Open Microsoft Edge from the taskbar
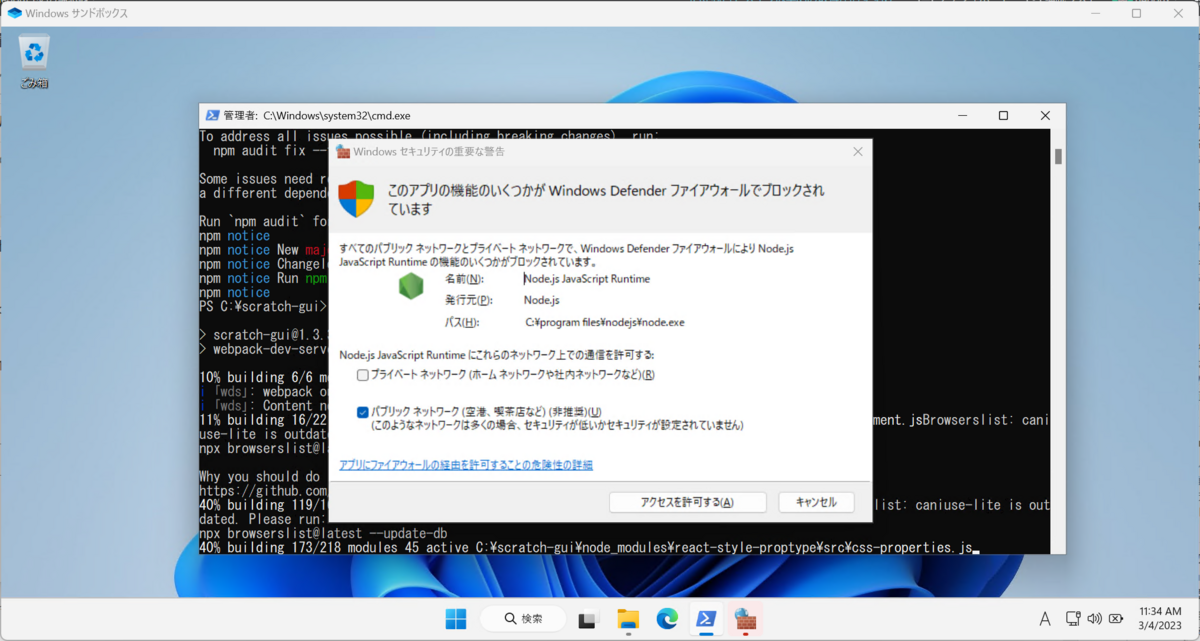Viewport: 1200px width, 641px height. [667, 619]
